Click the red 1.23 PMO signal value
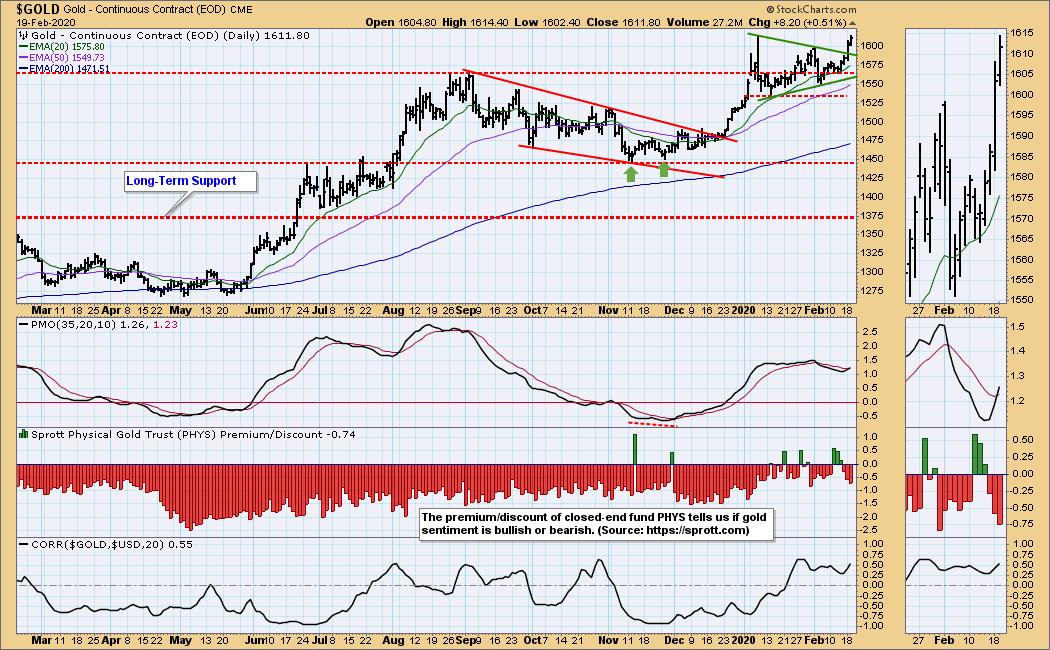1050x650 pixels. click(165, 325)
